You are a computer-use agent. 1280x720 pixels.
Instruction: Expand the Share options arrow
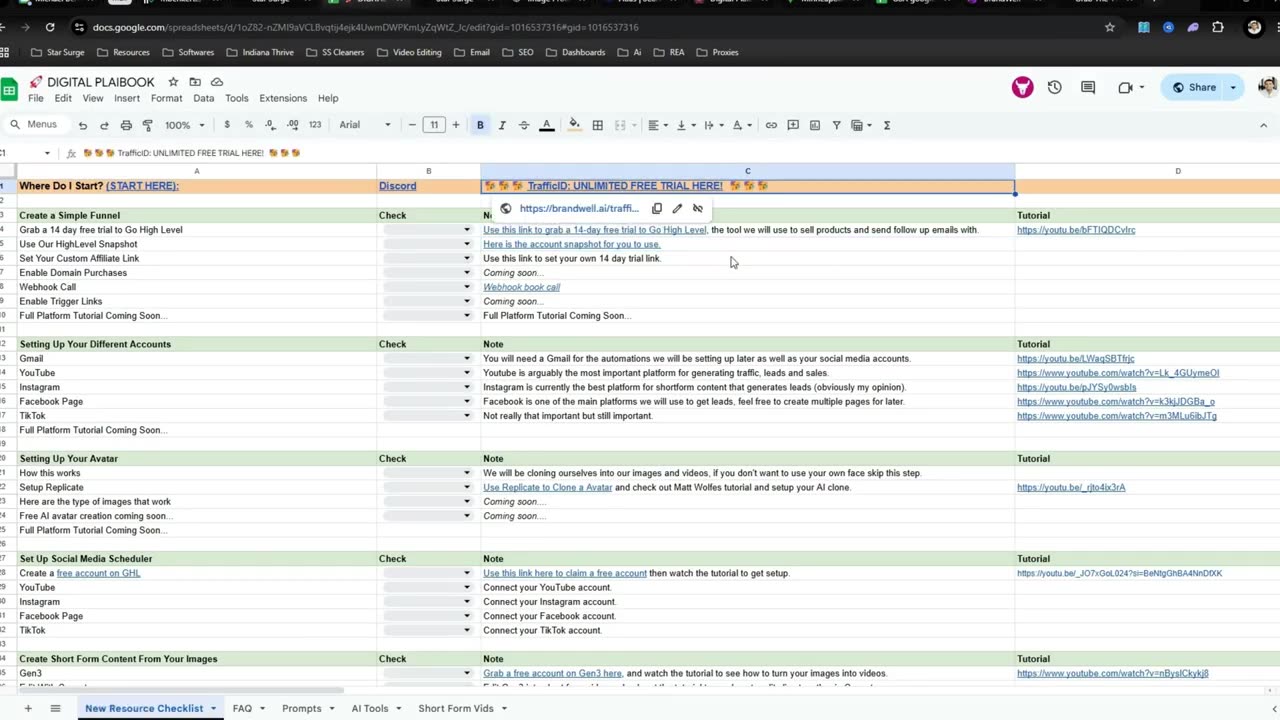pos(1233,87)
